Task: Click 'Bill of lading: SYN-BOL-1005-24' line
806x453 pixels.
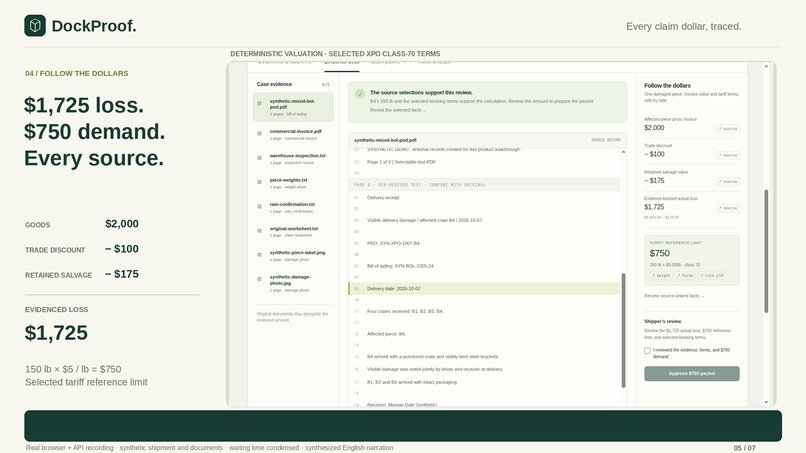Action: point(400,266)
